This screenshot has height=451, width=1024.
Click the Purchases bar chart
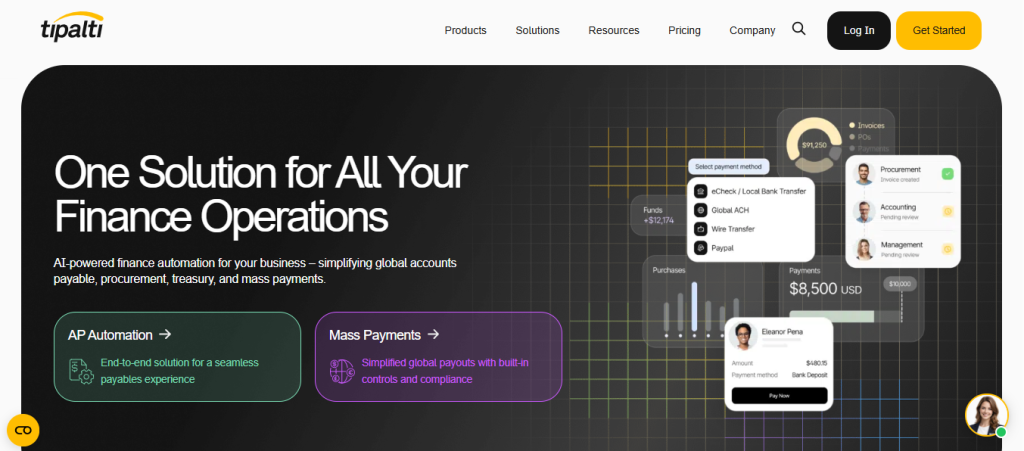(701, 309)
